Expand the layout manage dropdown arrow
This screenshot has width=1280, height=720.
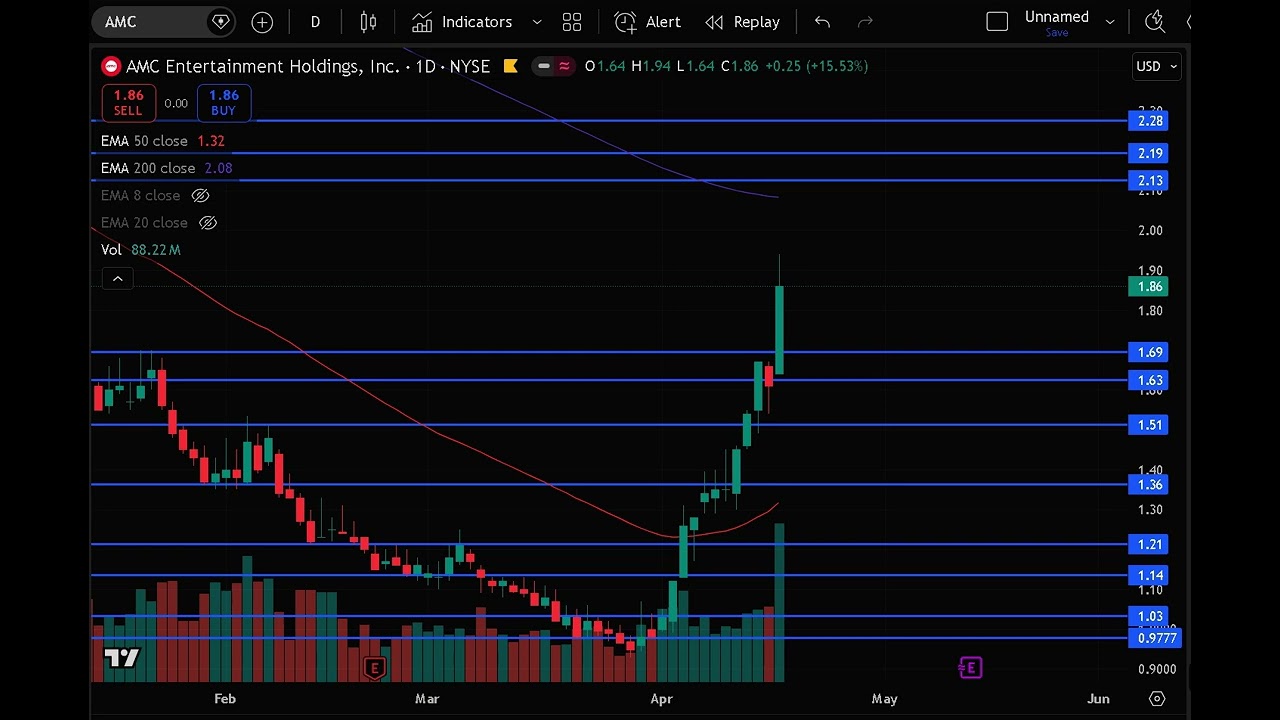point(1110,21)
